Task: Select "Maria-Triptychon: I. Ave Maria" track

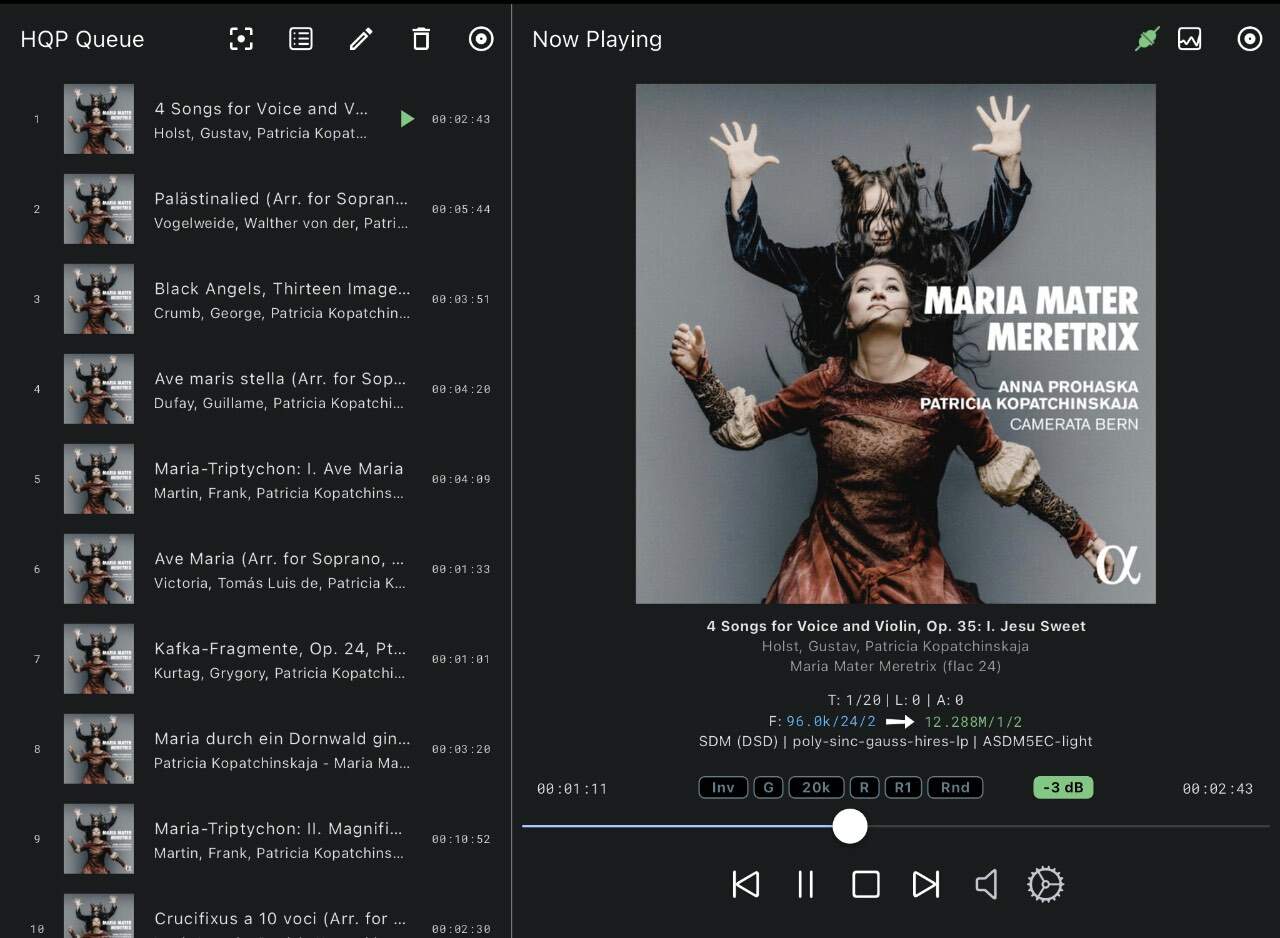Action: pyautogui.click(x=279, y=469)
